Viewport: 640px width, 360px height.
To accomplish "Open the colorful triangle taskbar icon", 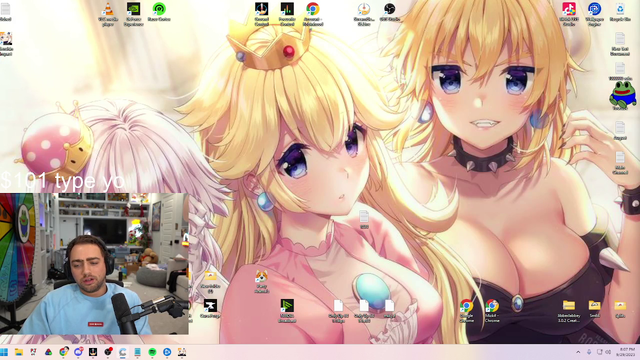I will (49, 352).
